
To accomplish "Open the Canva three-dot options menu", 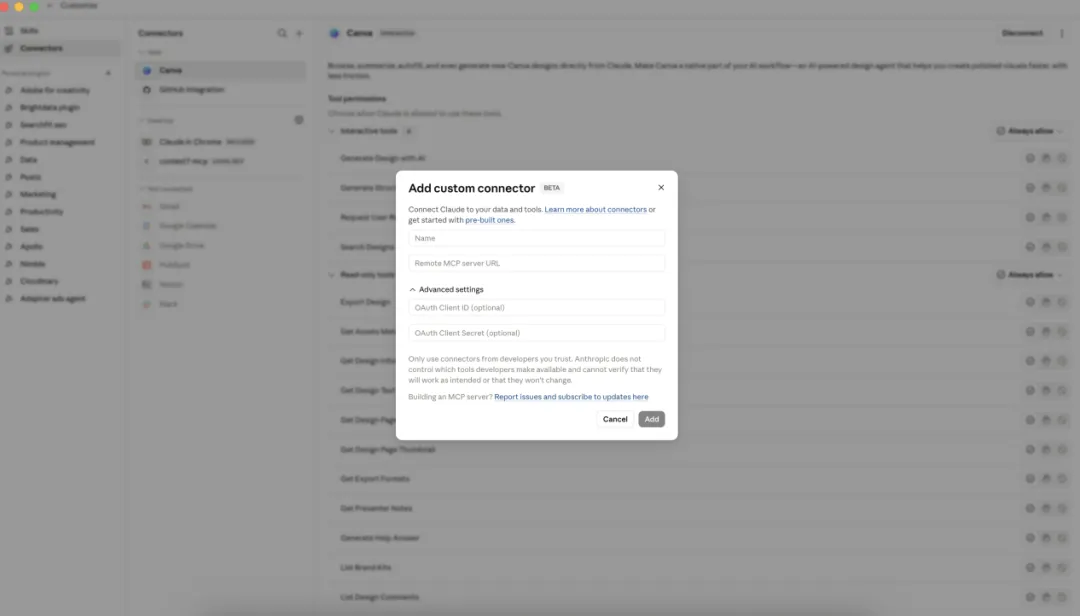I will (1061, 33).
